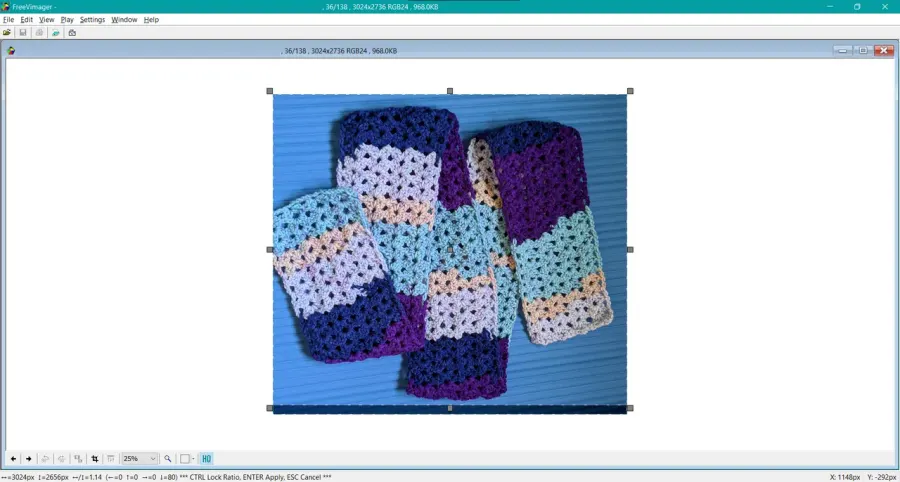
Task: Open the Edit menu
Action: tap(26, 20)
